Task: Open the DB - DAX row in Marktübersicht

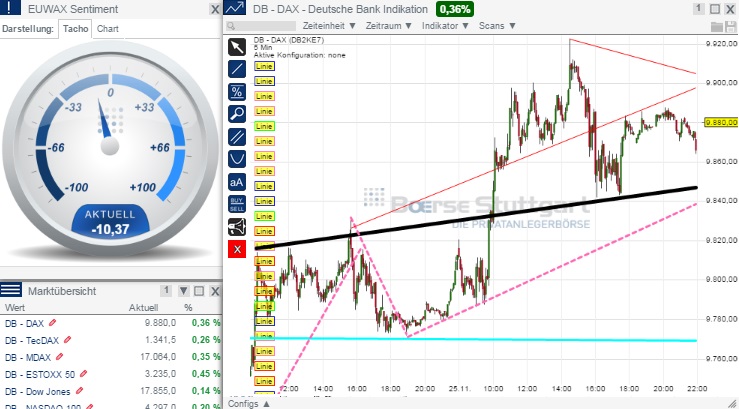Action: pyautogui.click(x=111, y=323)
